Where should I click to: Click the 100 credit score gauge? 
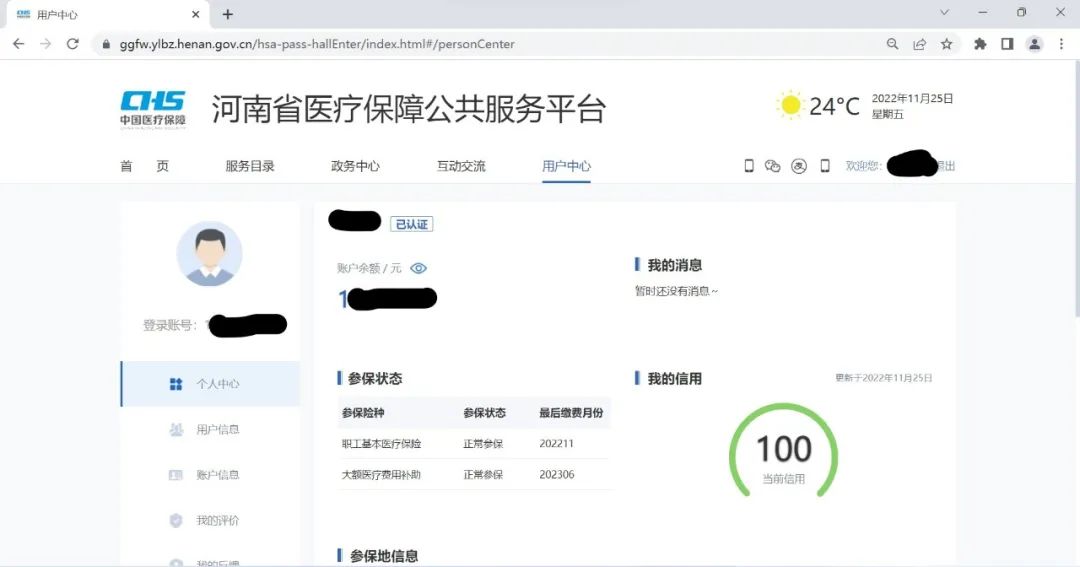pos(783,451)
